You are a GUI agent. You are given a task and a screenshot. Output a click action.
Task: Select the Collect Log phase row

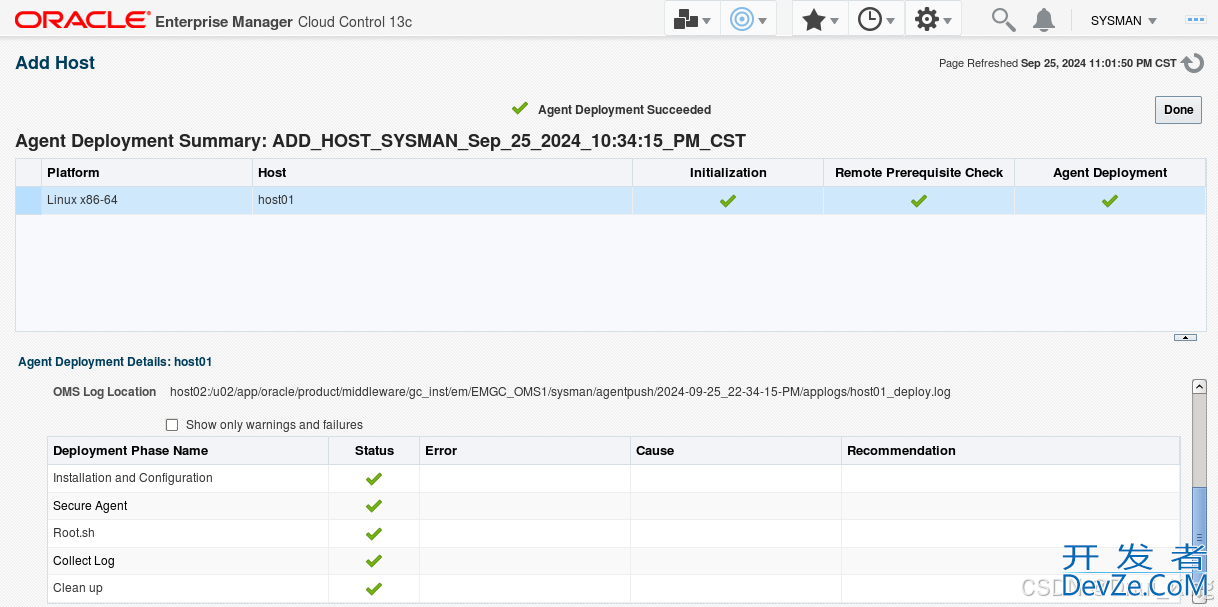[x=614, y=561]
